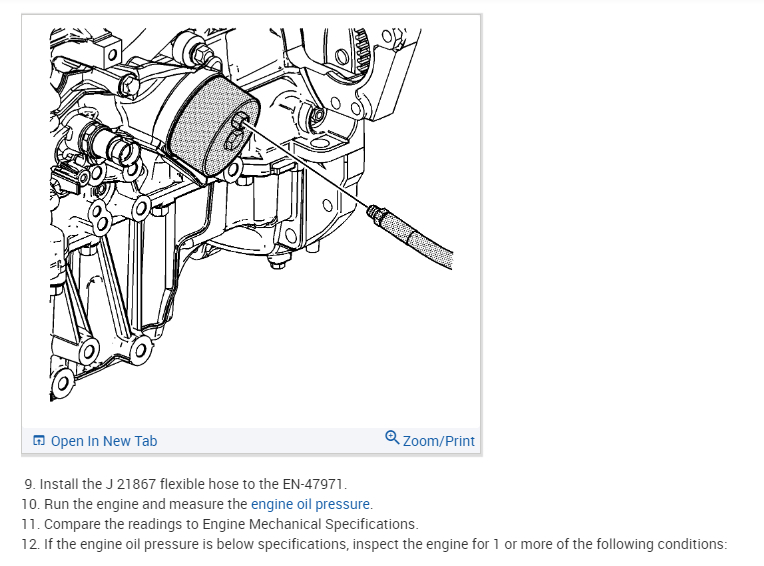
Task: Click Engine Mechanical Specifications phrase
Action: pyautogui.click(x=309, y=524)
